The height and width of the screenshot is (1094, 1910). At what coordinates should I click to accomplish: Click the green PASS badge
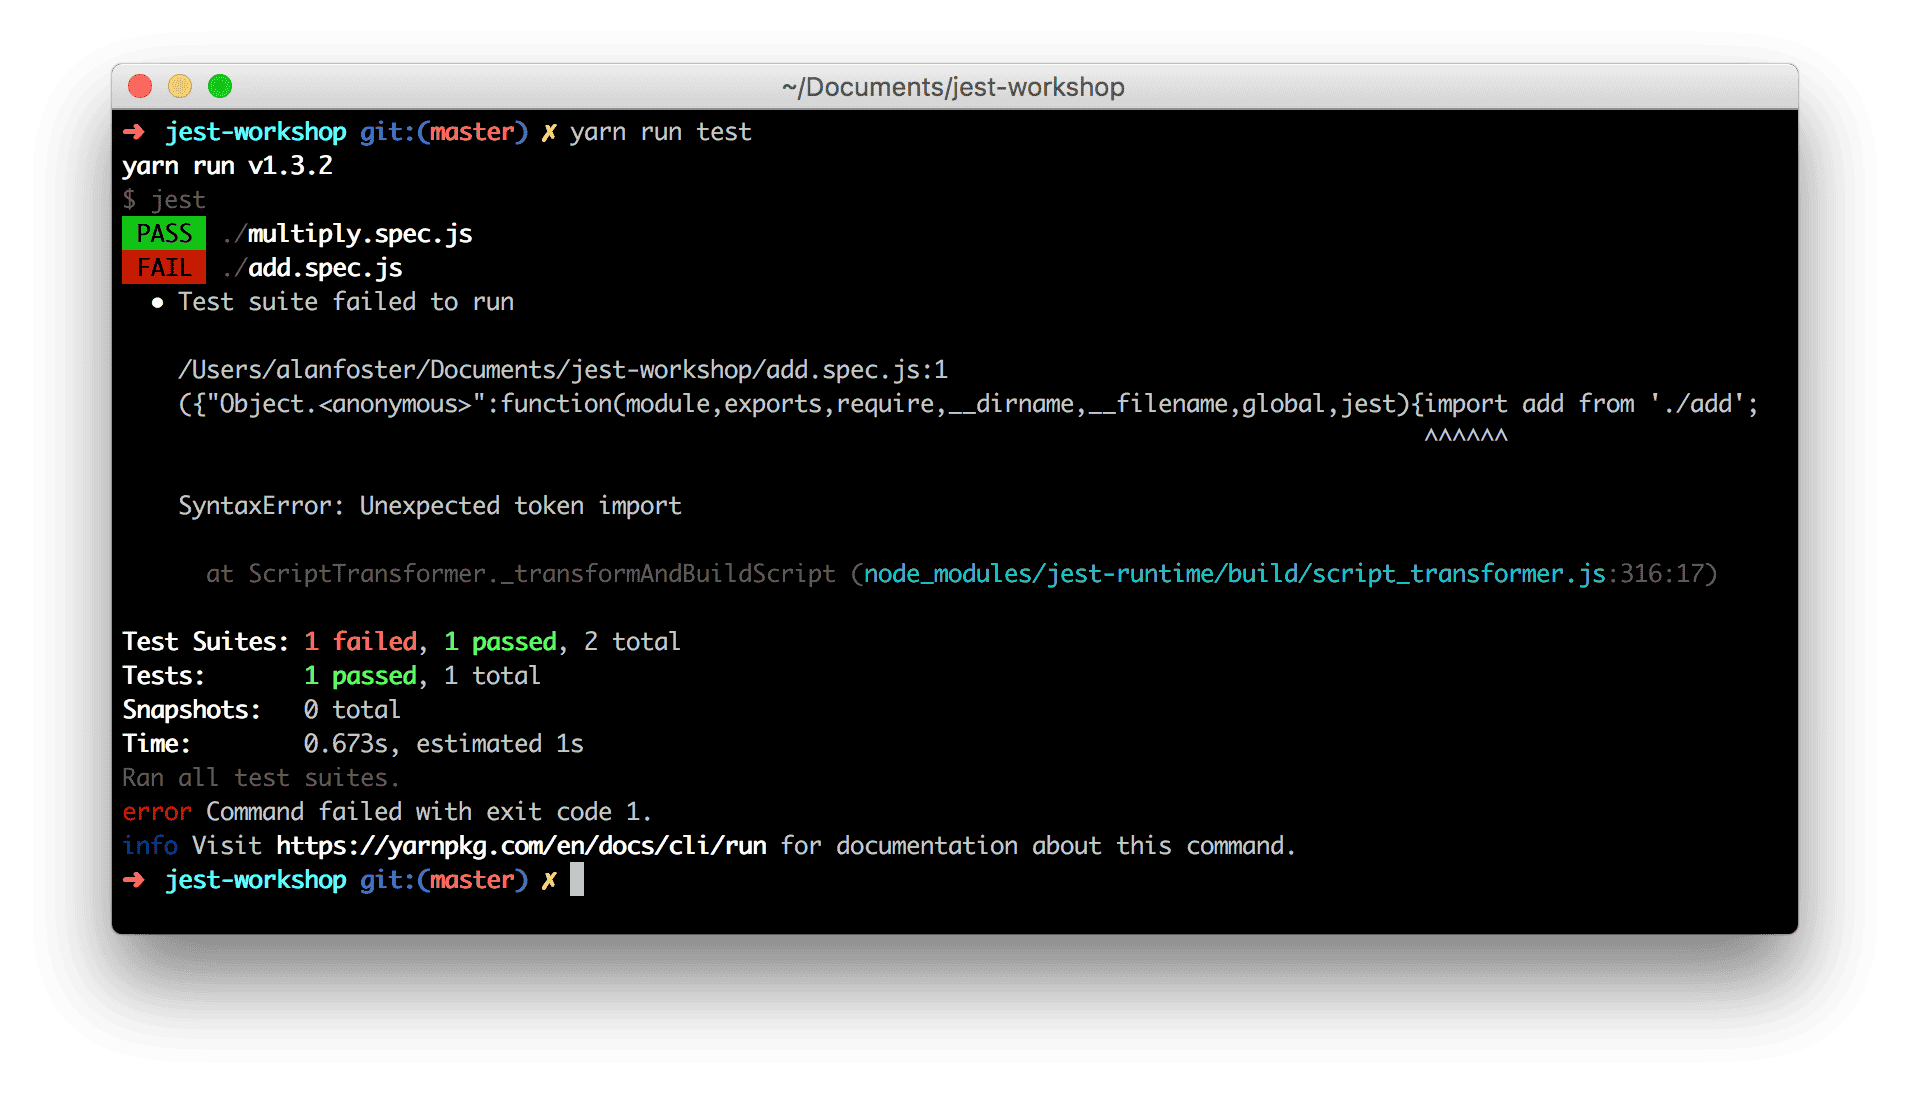coord(164,233)
